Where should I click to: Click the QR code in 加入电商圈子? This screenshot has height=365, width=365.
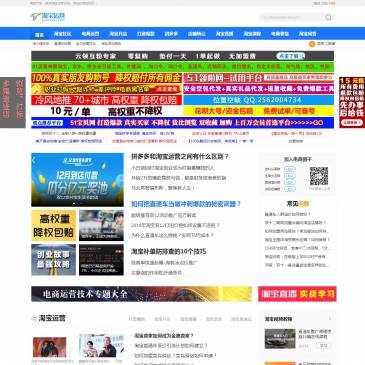[x=319, y=176]
